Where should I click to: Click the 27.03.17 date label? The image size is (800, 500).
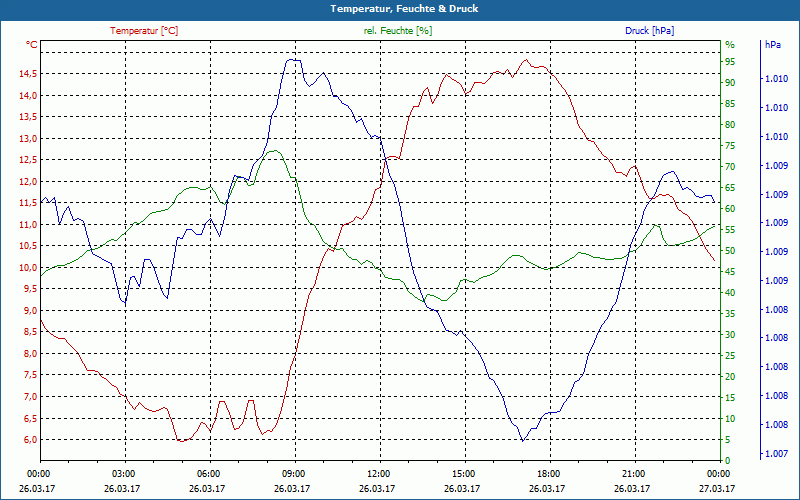point(718,488)
